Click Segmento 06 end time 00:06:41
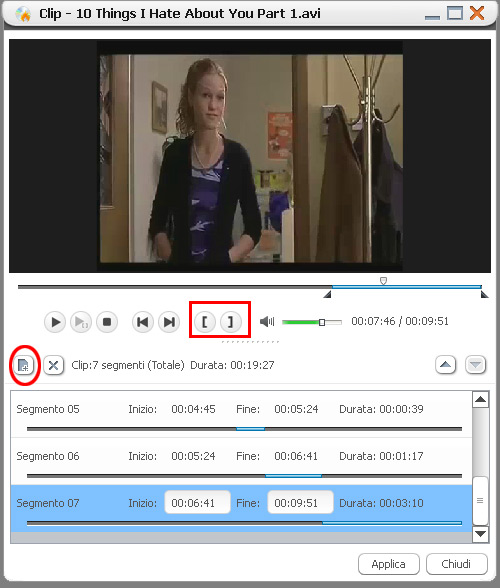 point(296,456)
